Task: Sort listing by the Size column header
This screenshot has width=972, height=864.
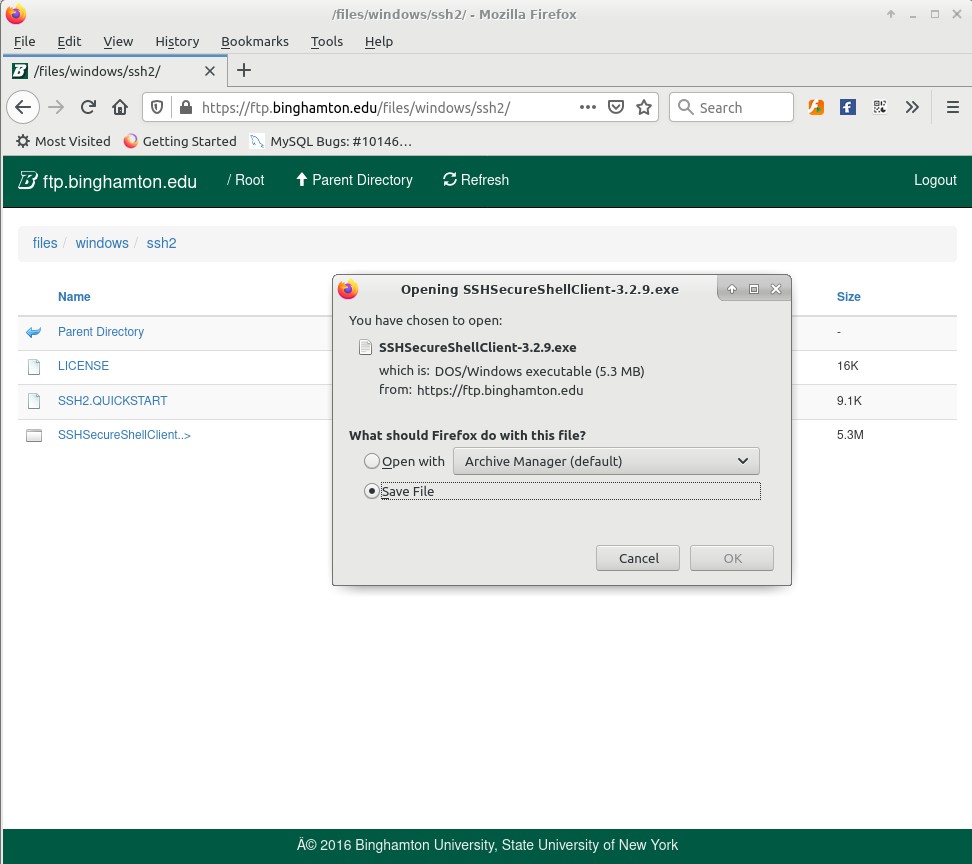Action: (x=848, y=297)
